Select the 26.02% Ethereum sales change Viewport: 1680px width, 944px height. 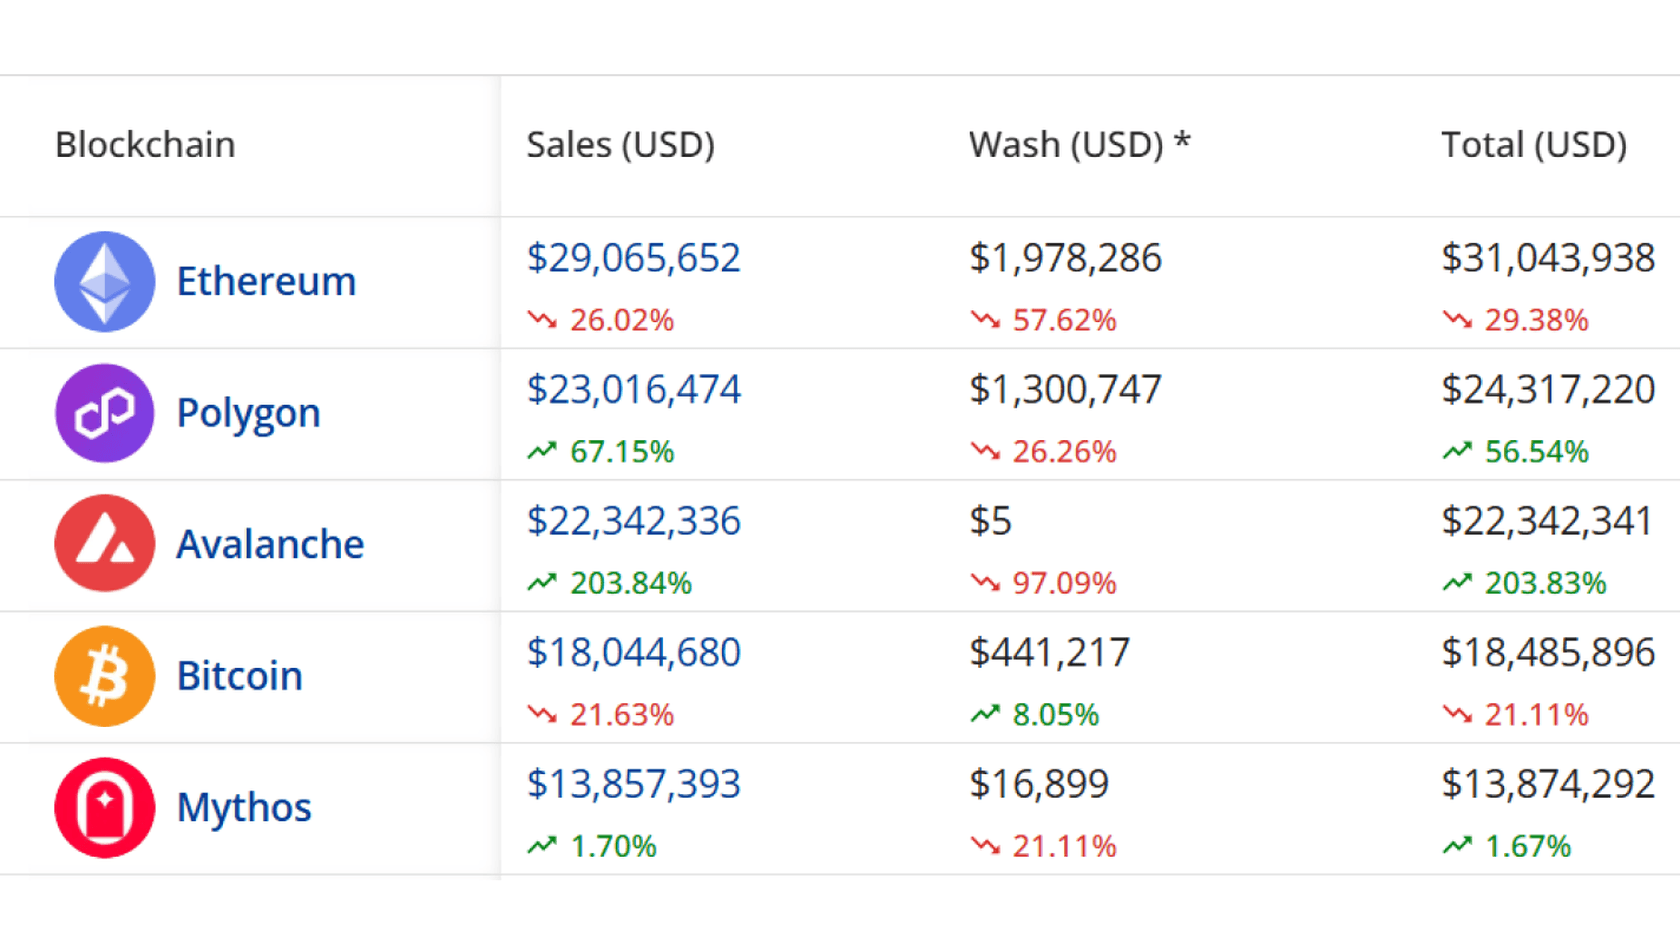(622, 320)
